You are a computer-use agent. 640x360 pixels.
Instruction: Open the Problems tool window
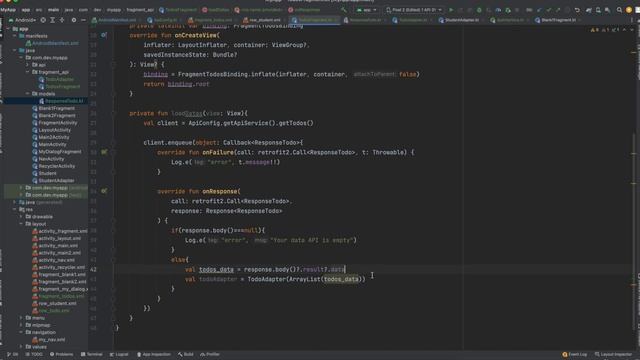pyautogui.click(x=62, y=354)
